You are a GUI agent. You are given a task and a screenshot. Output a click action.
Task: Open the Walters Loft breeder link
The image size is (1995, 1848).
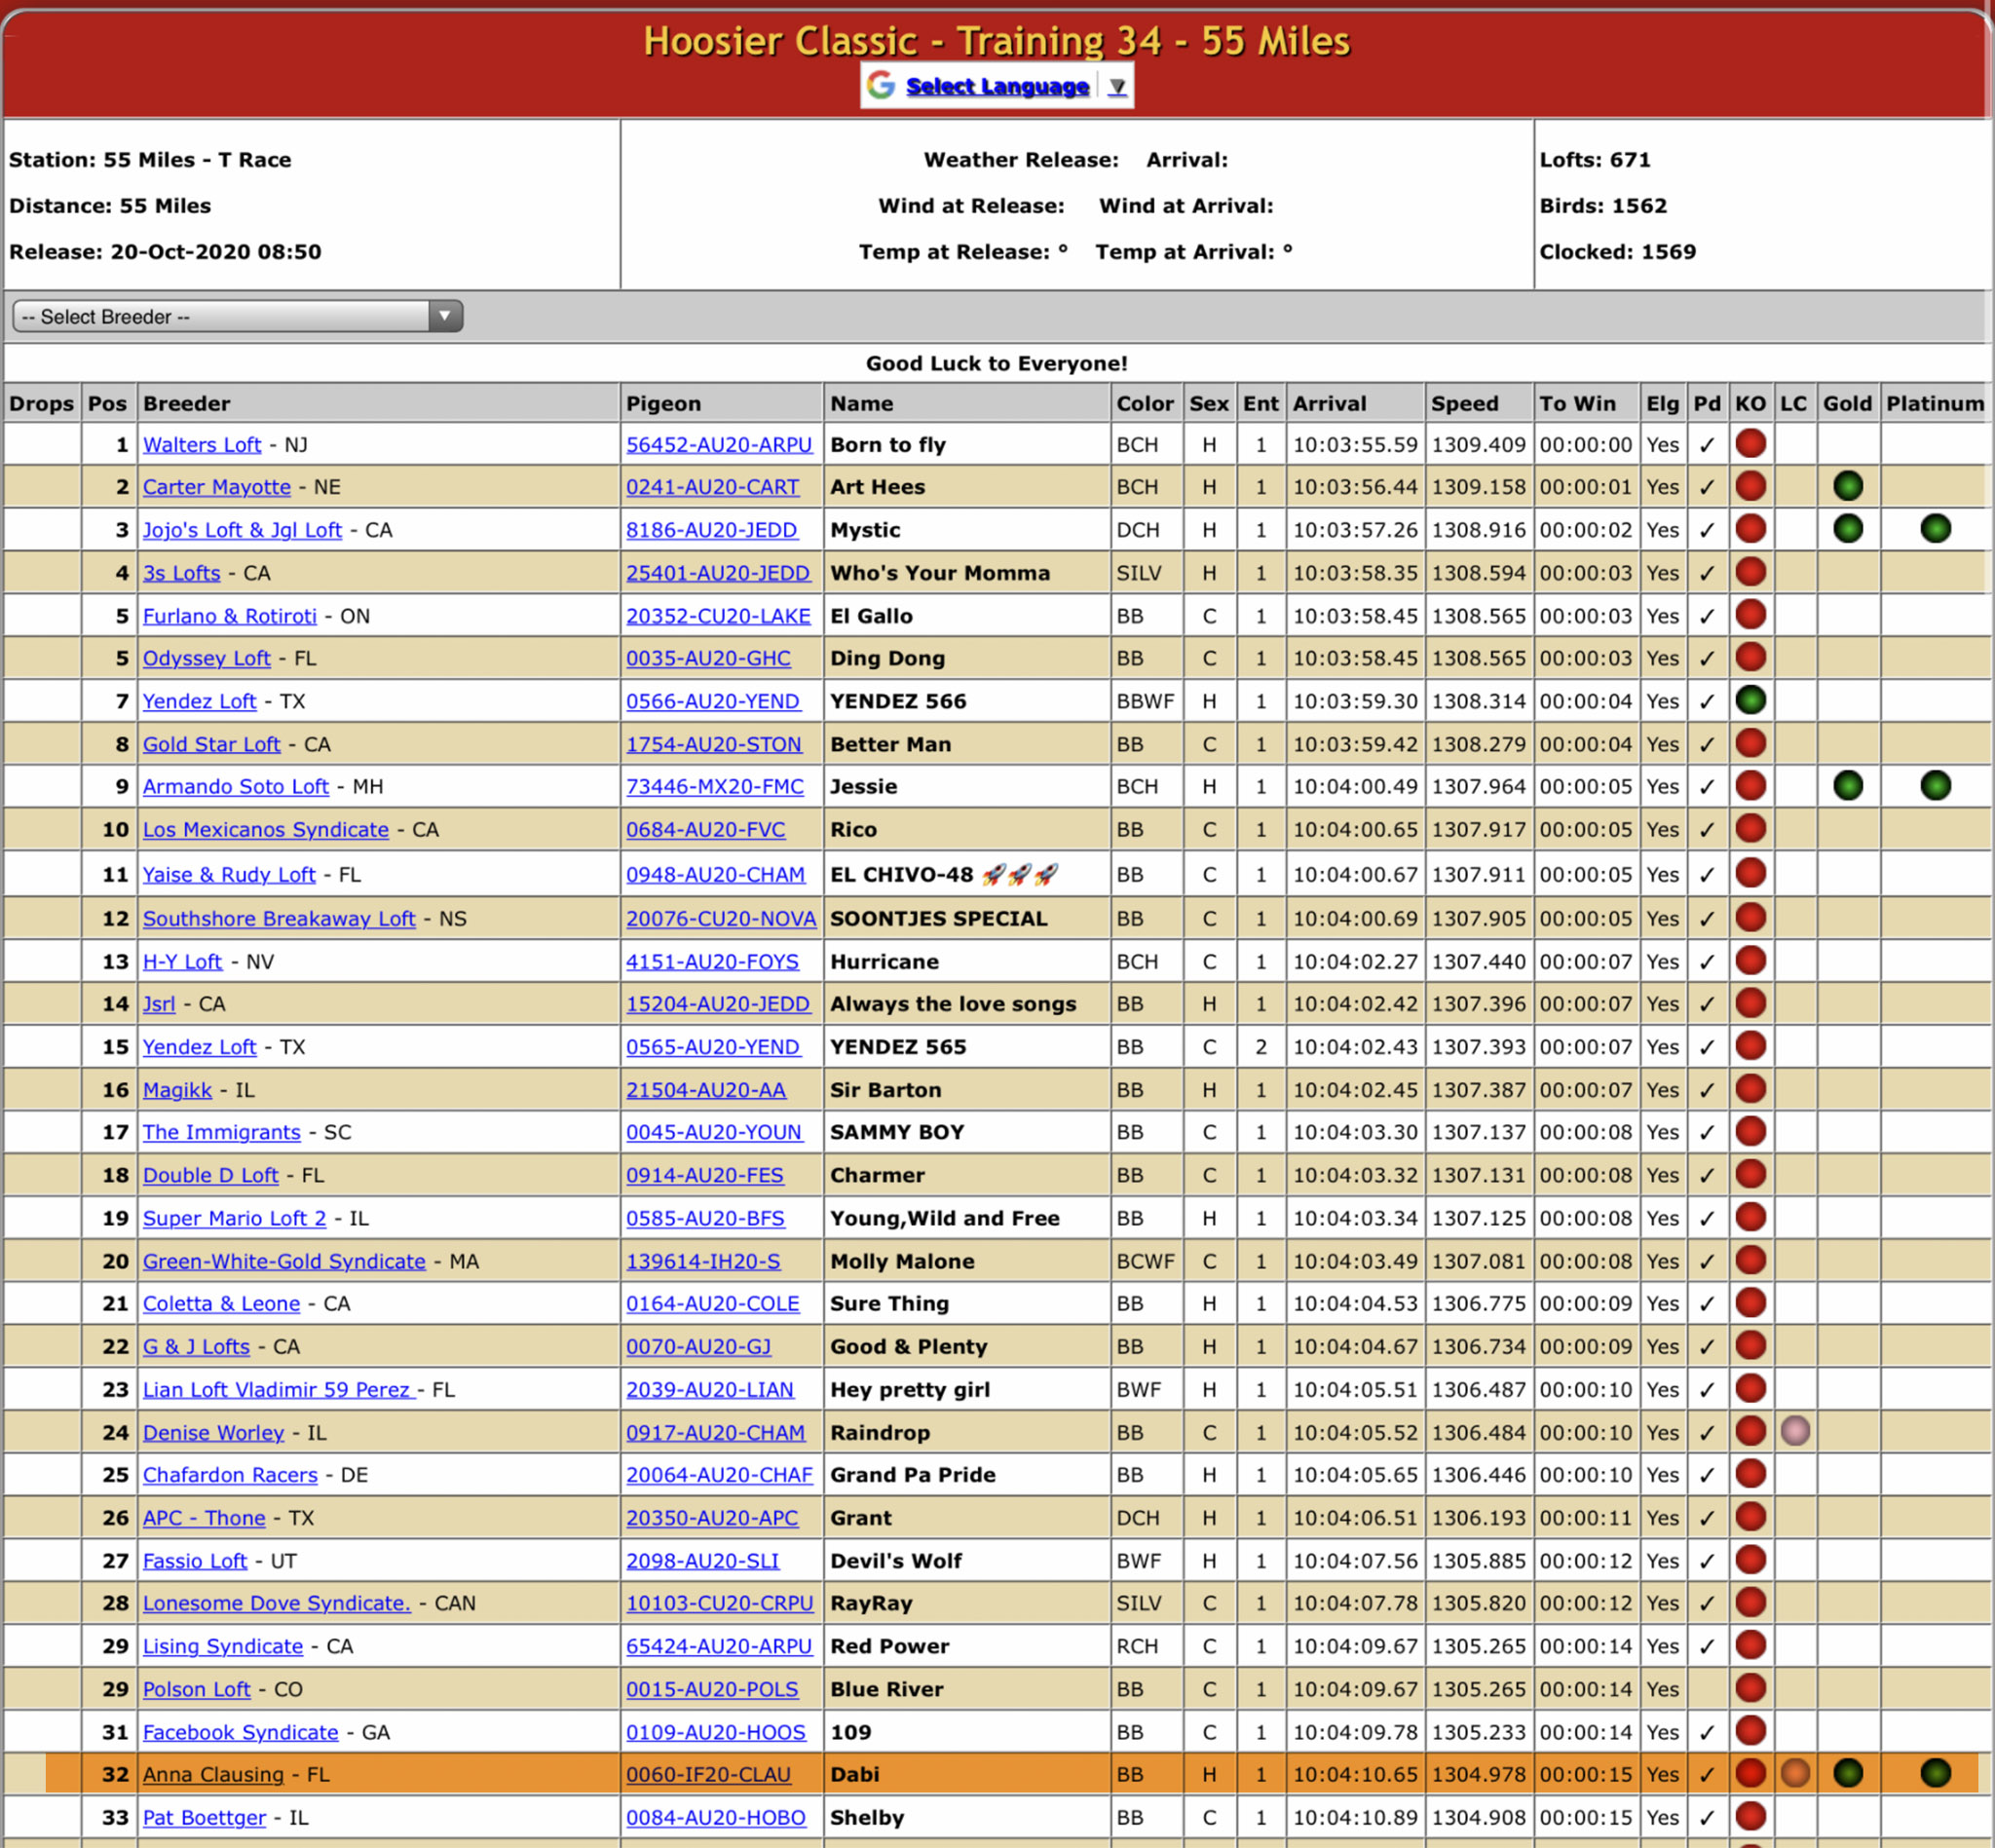point(201,445)
